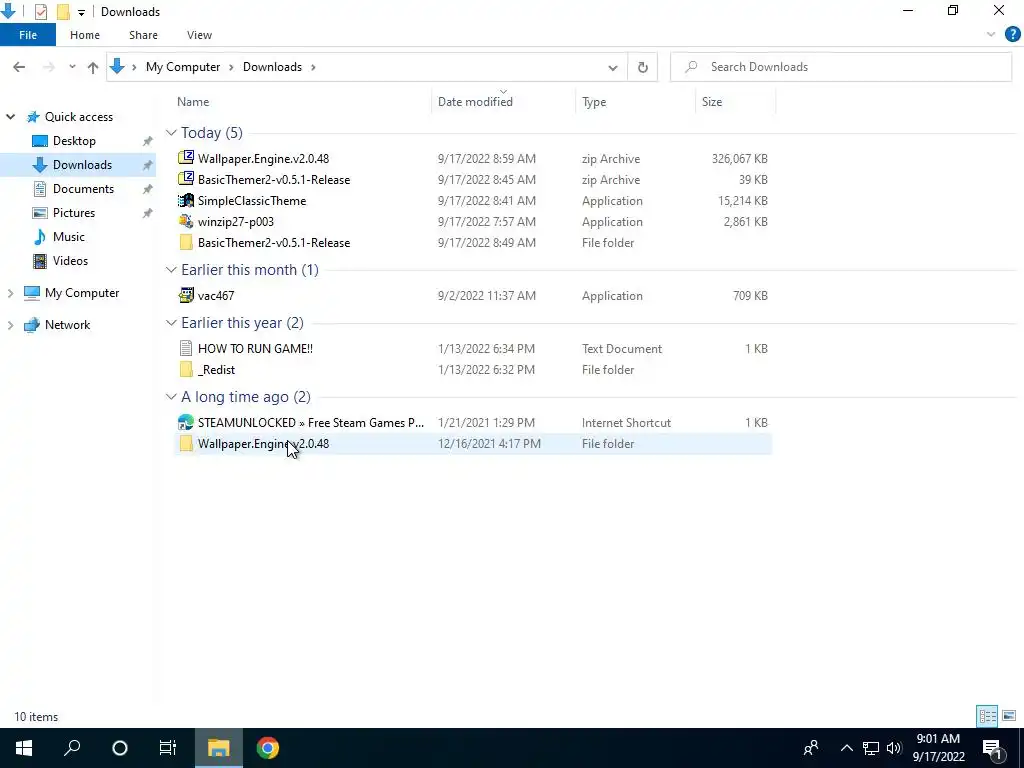Viewport: 1024px width, 768px height.
Task: Open the Share ribbon tab
Action: point(143,35)
